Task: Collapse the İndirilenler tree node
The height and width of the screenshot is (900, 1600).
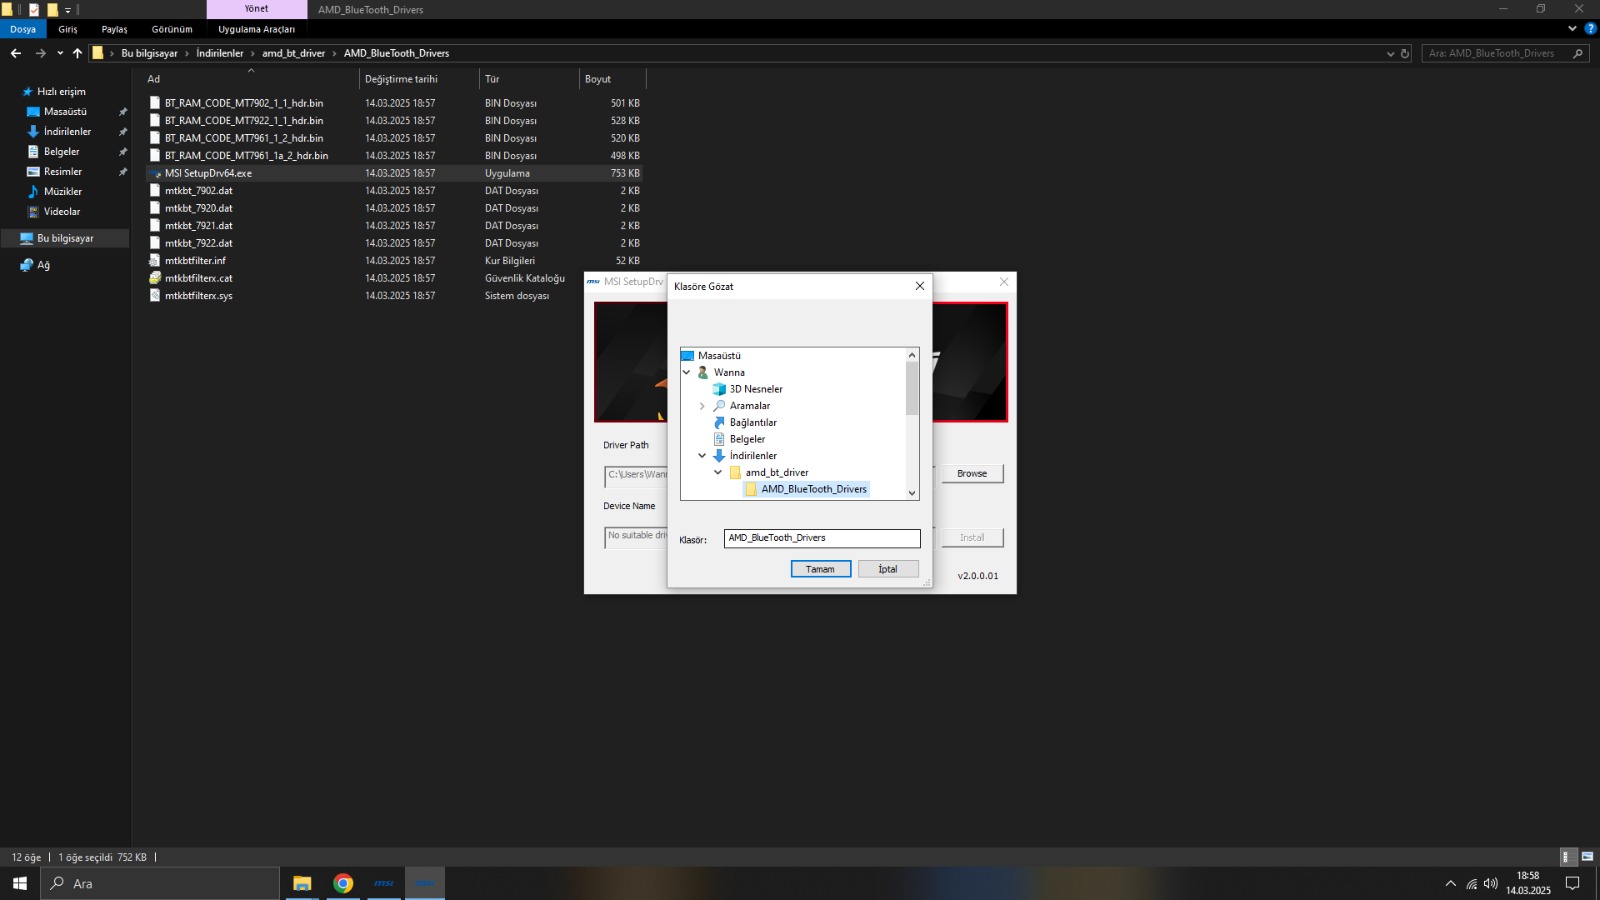Action: pos(702,455)
